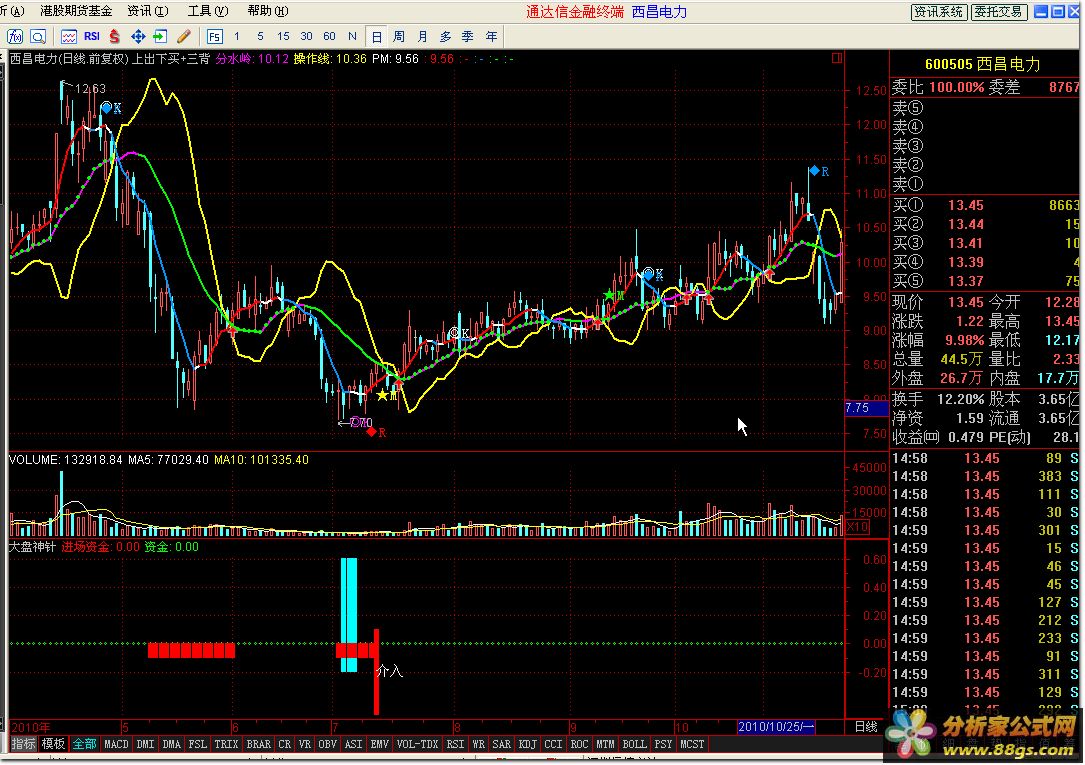Screen dimensions: 1085x765
Task: Switch indicator to PSY
Action: point(663,744)
